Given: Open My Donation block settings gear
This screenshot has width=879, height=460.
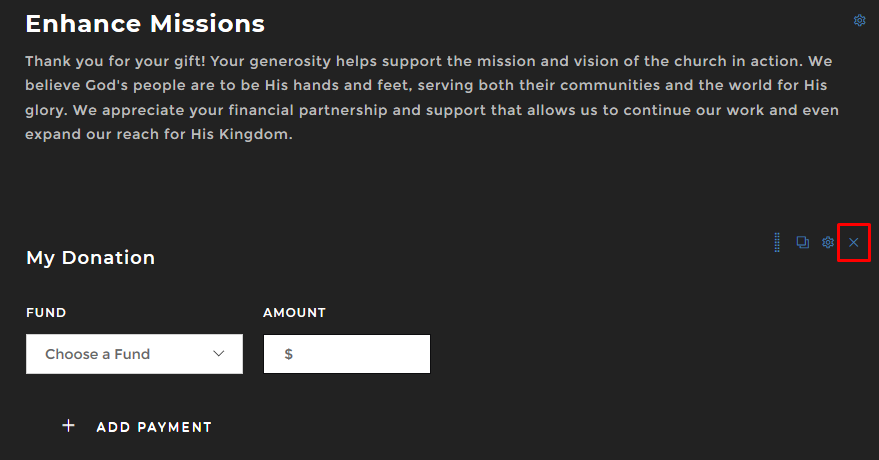Looking at the screenshot, I should [x=828, y=243].
